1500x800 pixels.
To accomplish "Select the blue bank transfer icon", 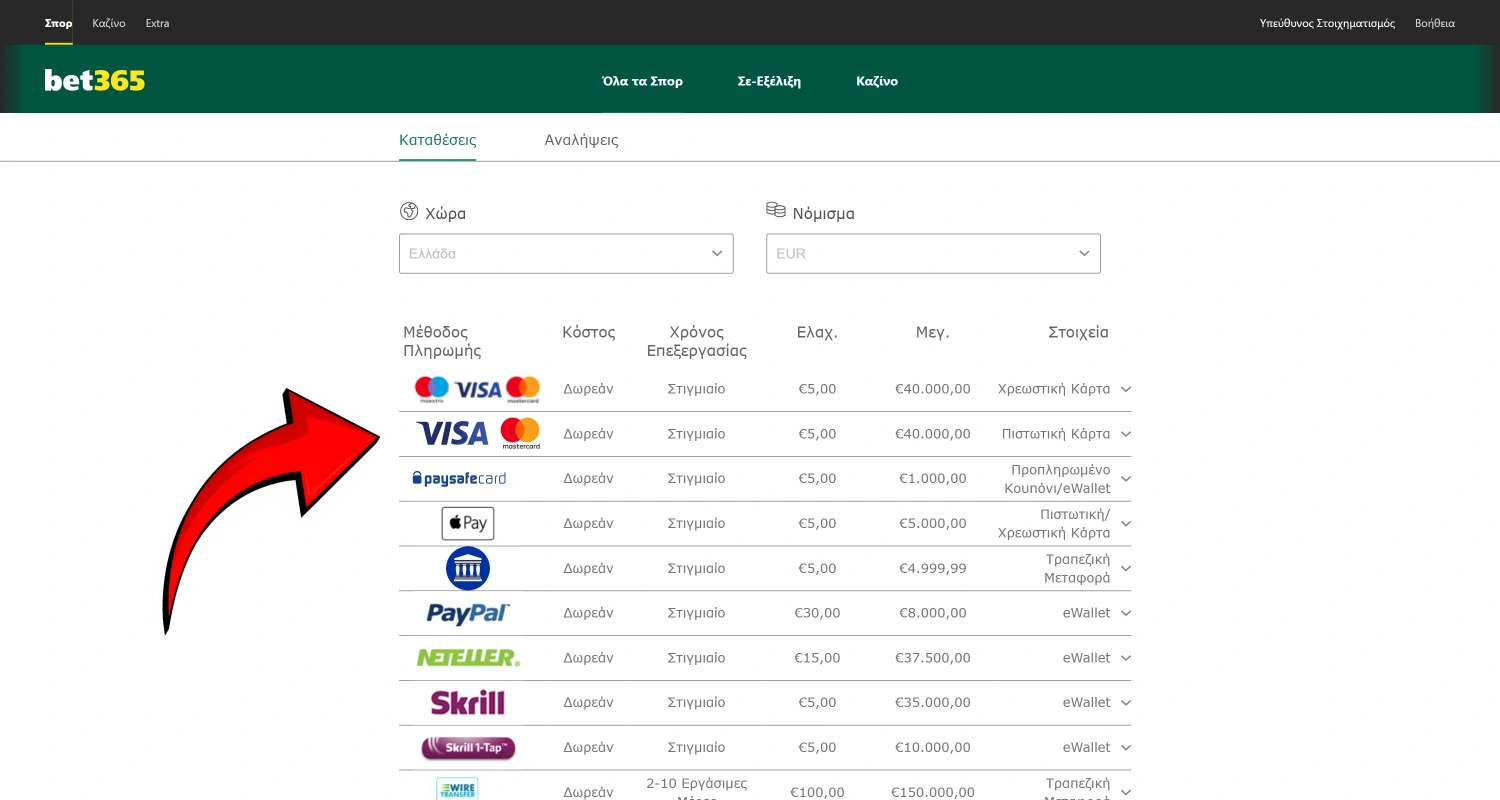I will point(468,568).
